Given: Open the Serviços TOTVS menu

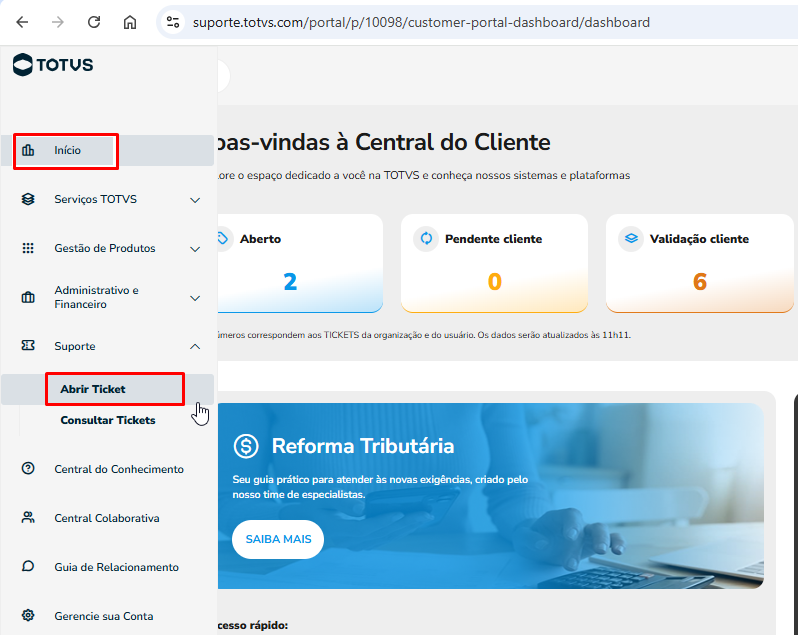Looking at the screenshot, I should click(x=96, y=199).
